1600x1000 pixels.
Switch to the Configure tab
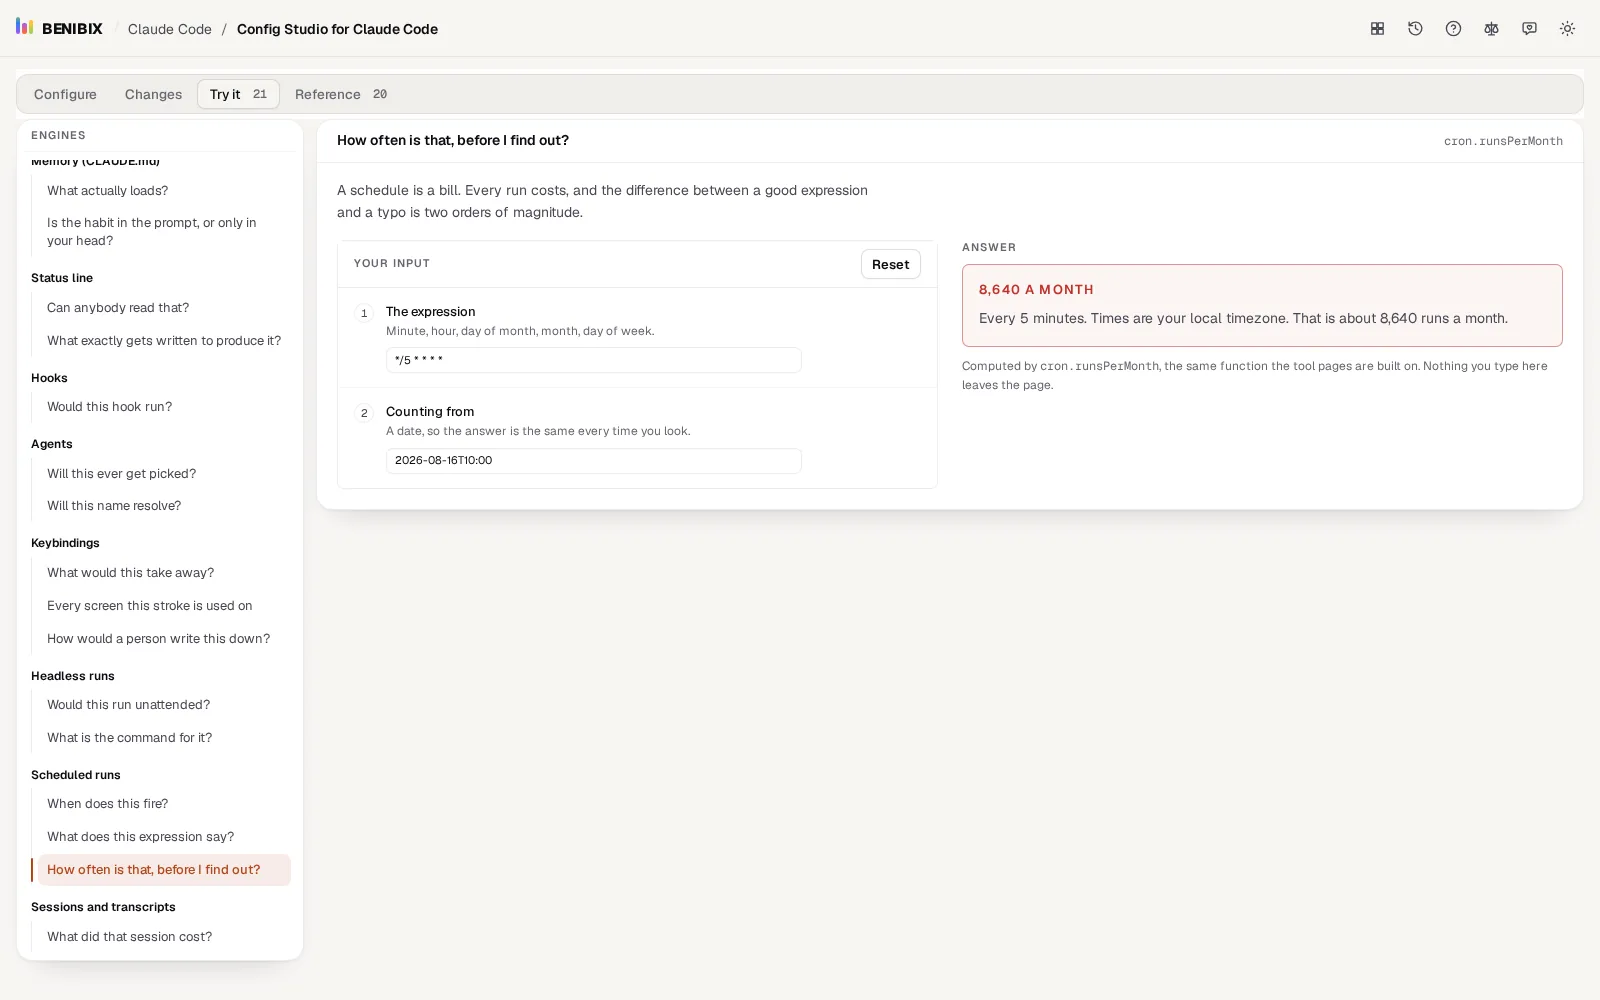(x=65, y=94)
